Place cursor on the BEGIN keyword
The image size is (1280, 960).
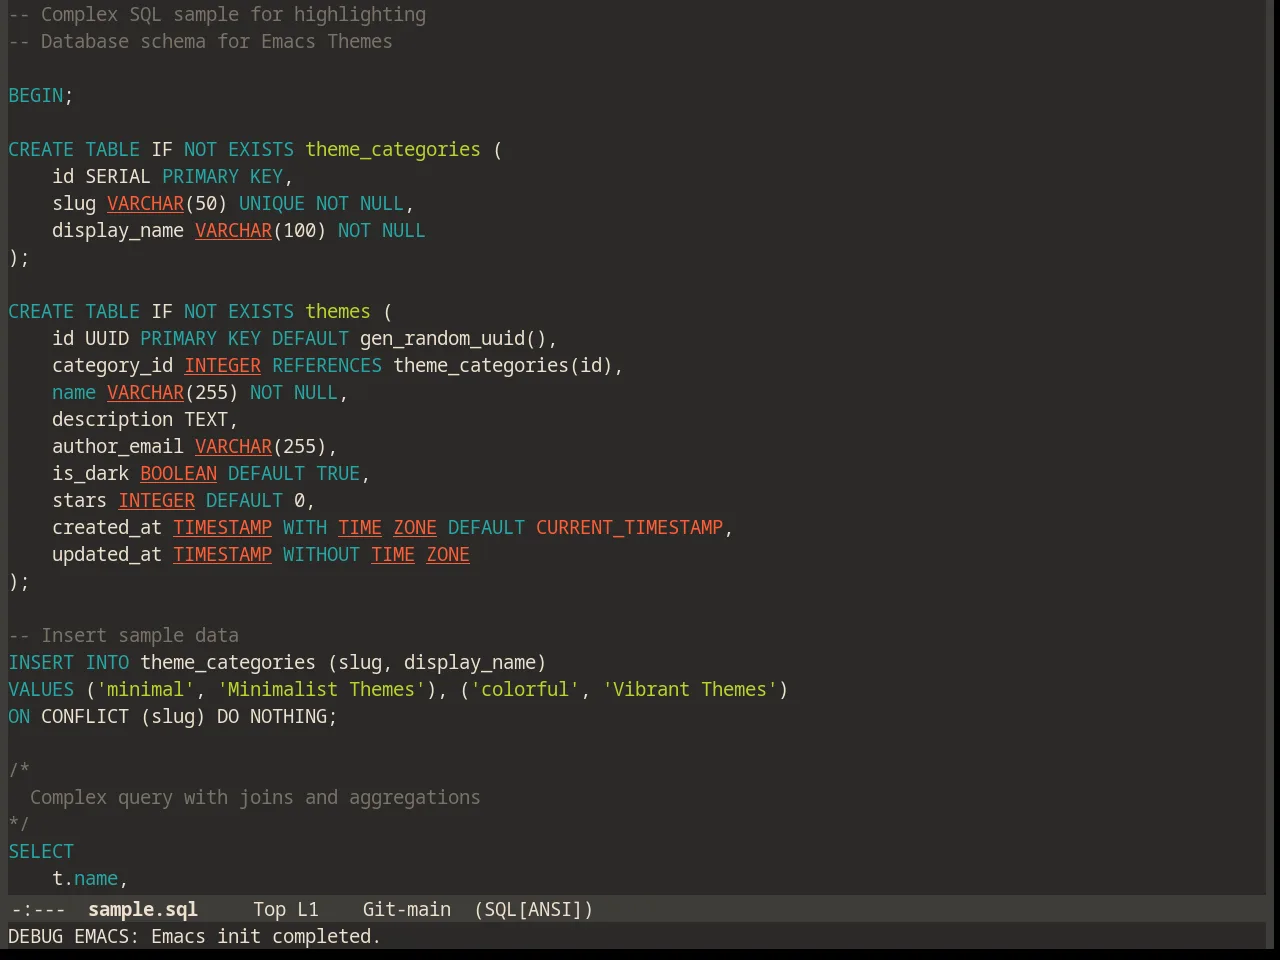(x=36, y=95)
